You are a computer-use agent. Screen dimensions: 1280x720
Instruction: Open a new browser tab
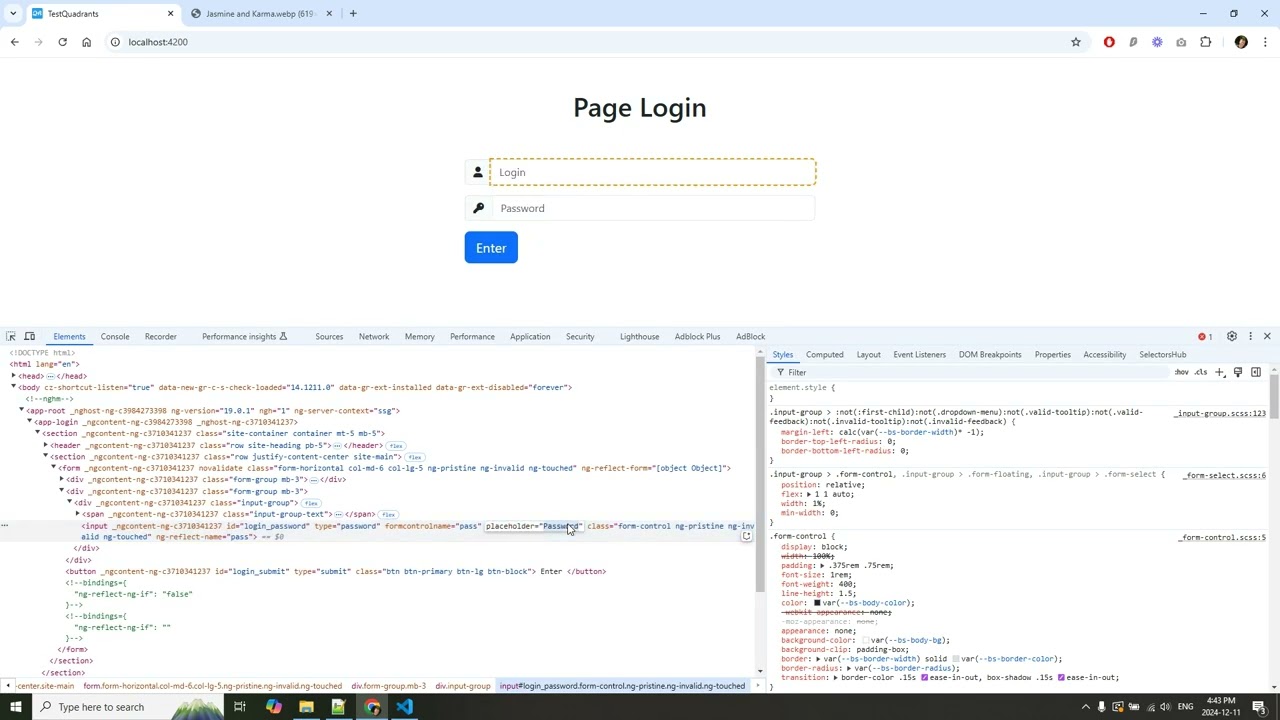pos(352,14)
